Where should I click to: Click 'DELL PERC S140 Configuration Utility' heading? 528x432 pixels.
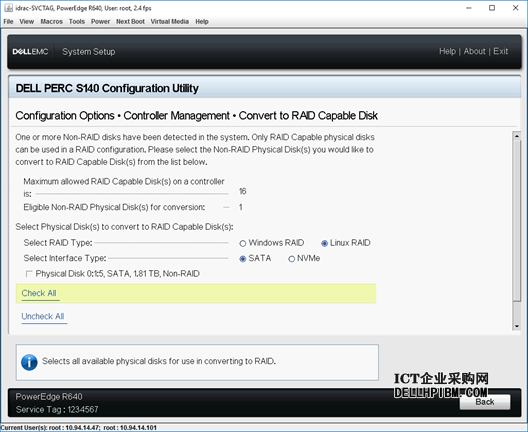coord(107,88)
